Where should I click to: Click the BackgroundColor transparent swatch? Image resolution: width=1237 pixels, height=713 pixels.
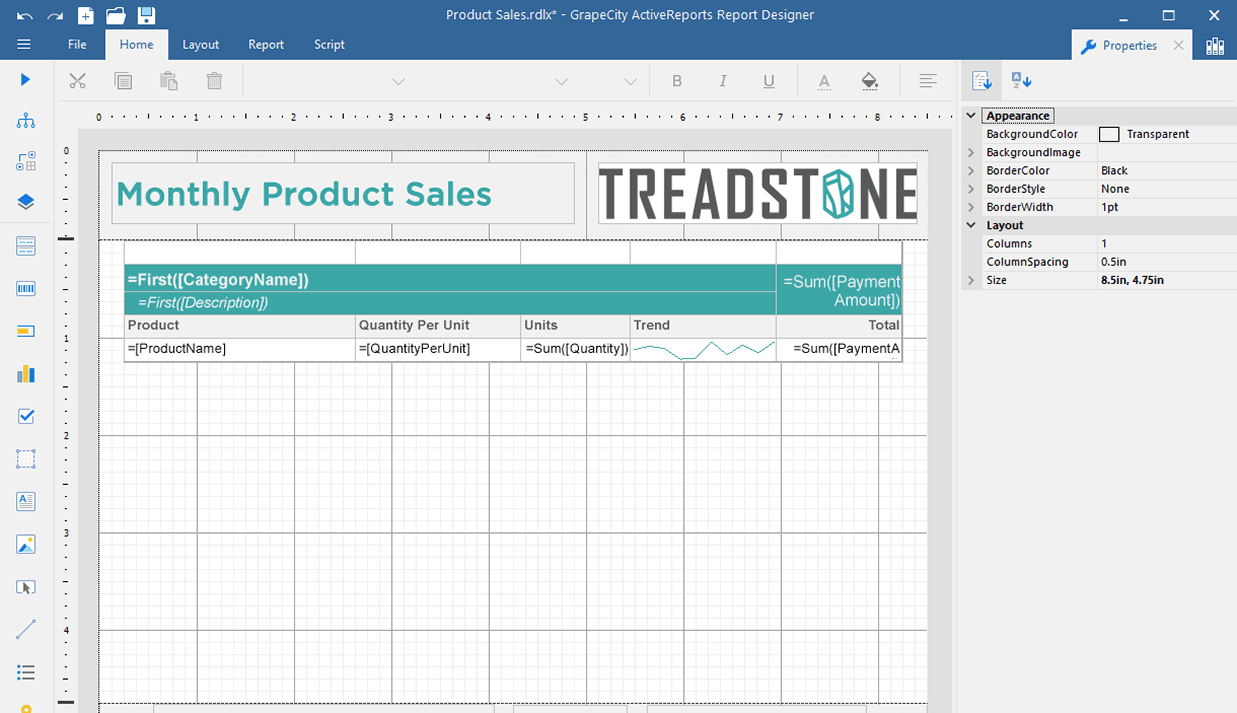click(1109, 134)
